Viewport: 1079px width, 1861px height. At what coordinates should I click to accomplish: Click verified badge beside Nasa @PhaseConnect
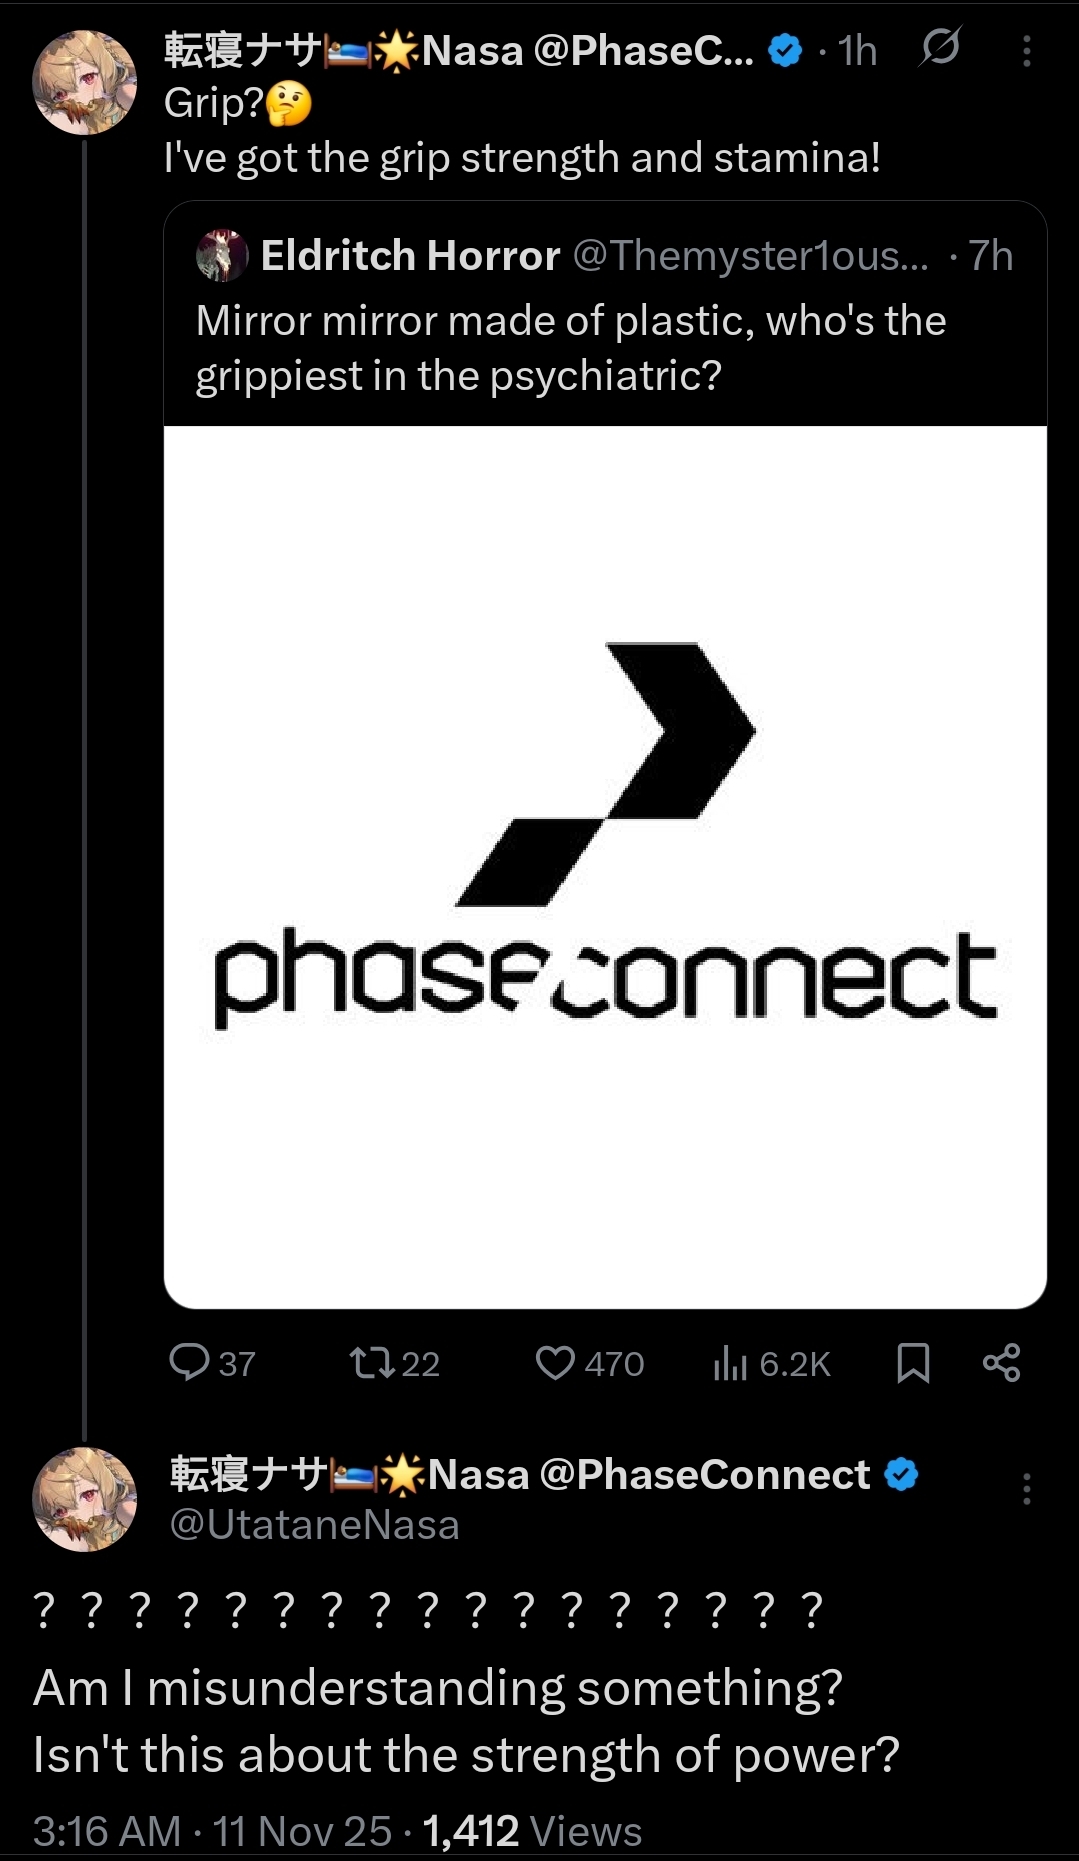[x=902, y=1474]
